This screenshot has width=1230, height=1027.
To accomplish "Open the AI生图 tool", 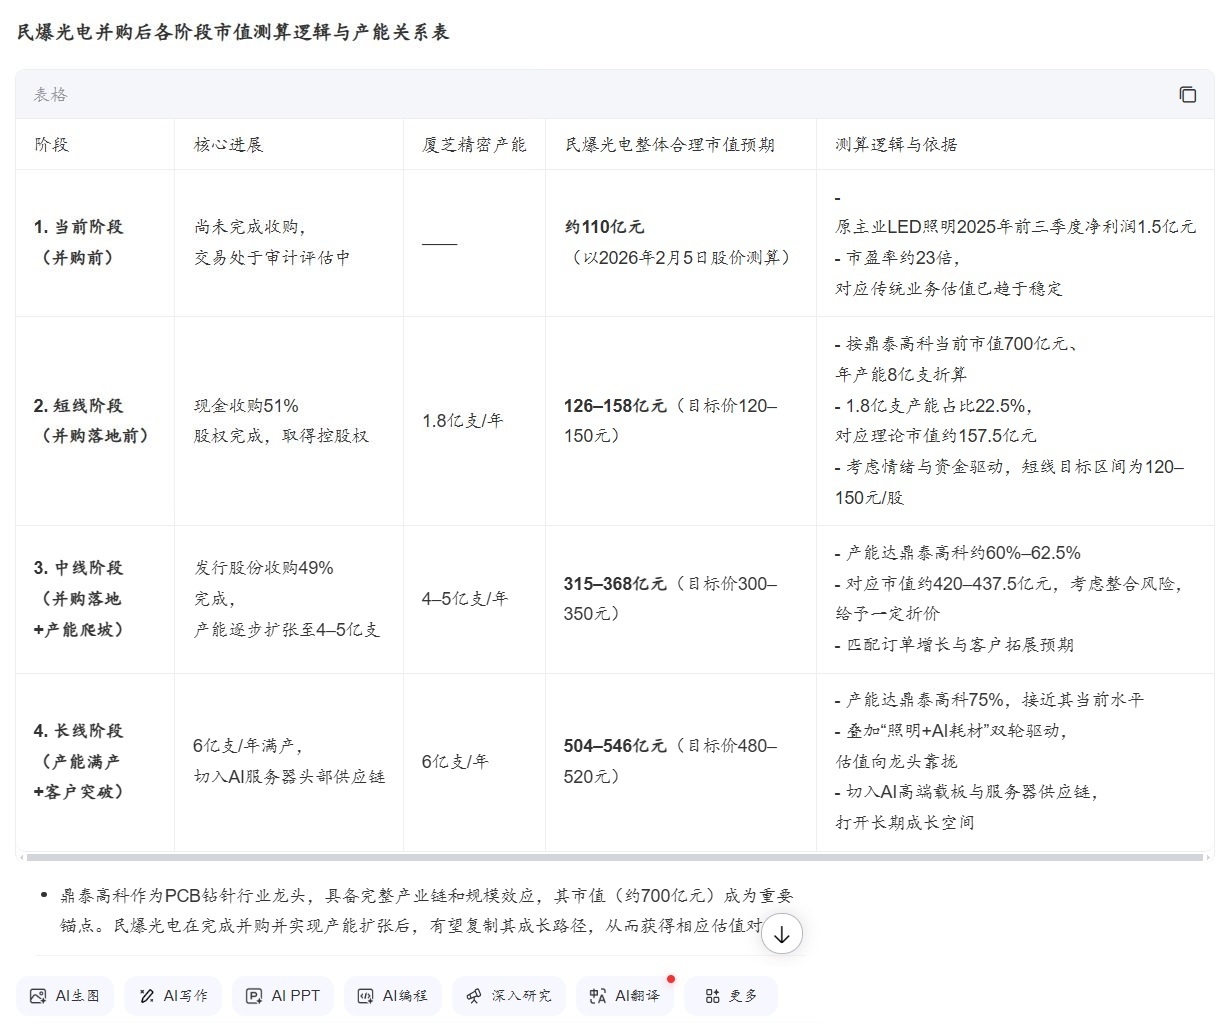I will click(65, 996).
